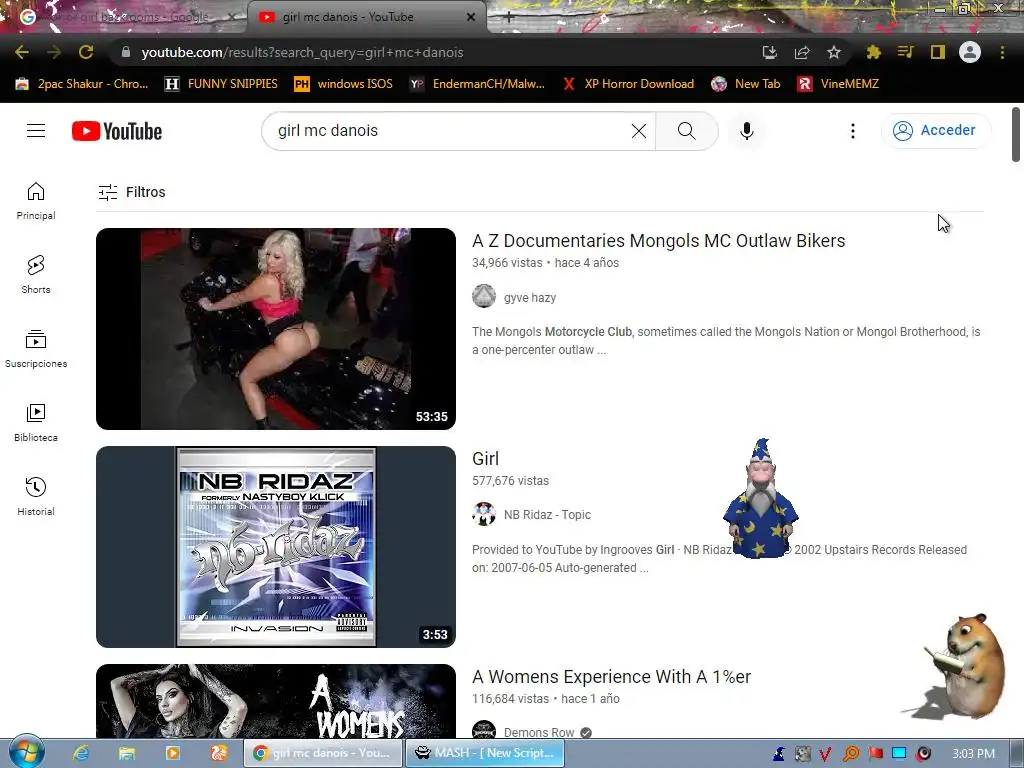
Task: Open the VineMEMZ bookmark
Action: pos(838,84)
